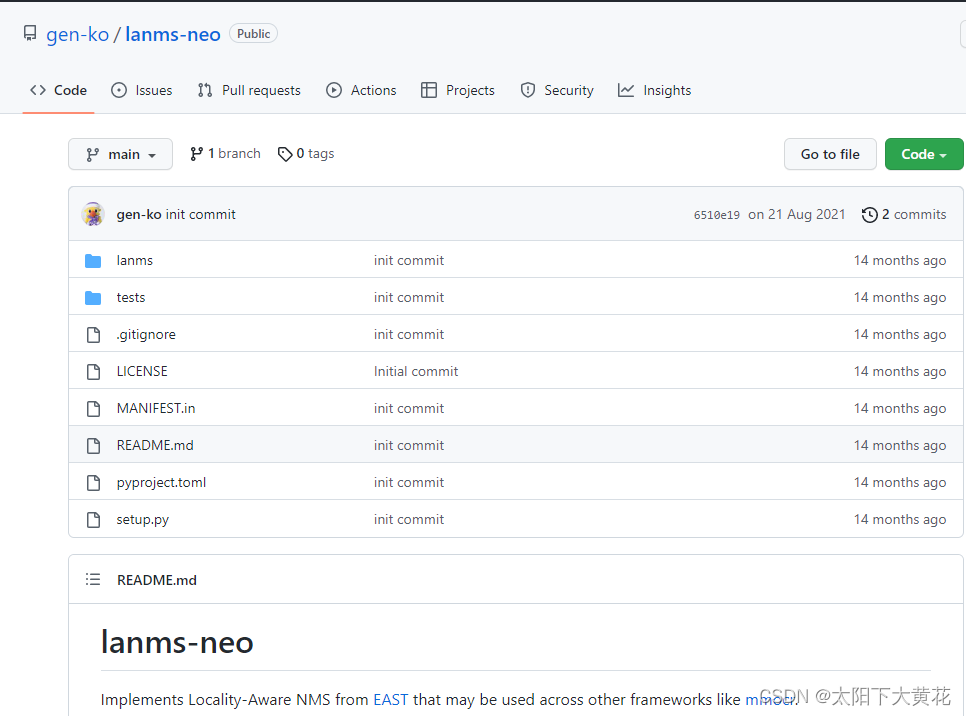Screen dimensions: 966x716
Task: Click the Pull requests merge icon
Action: [x=204, y=90]
